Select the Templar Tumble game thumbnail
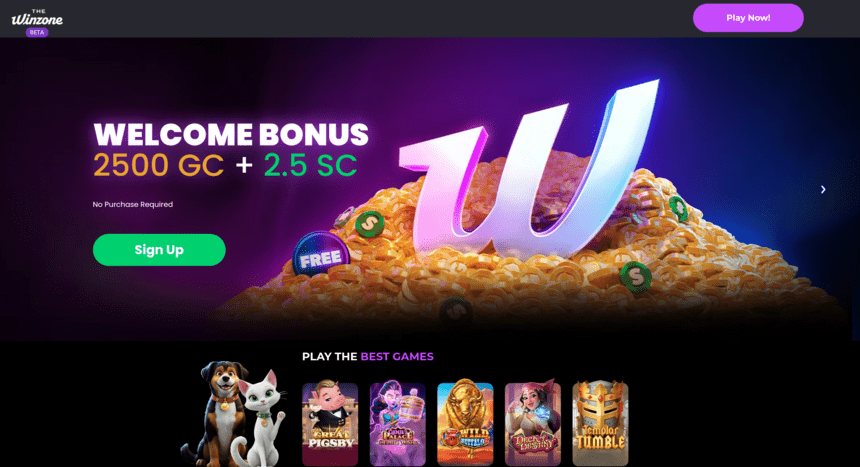 pos(600,424)
